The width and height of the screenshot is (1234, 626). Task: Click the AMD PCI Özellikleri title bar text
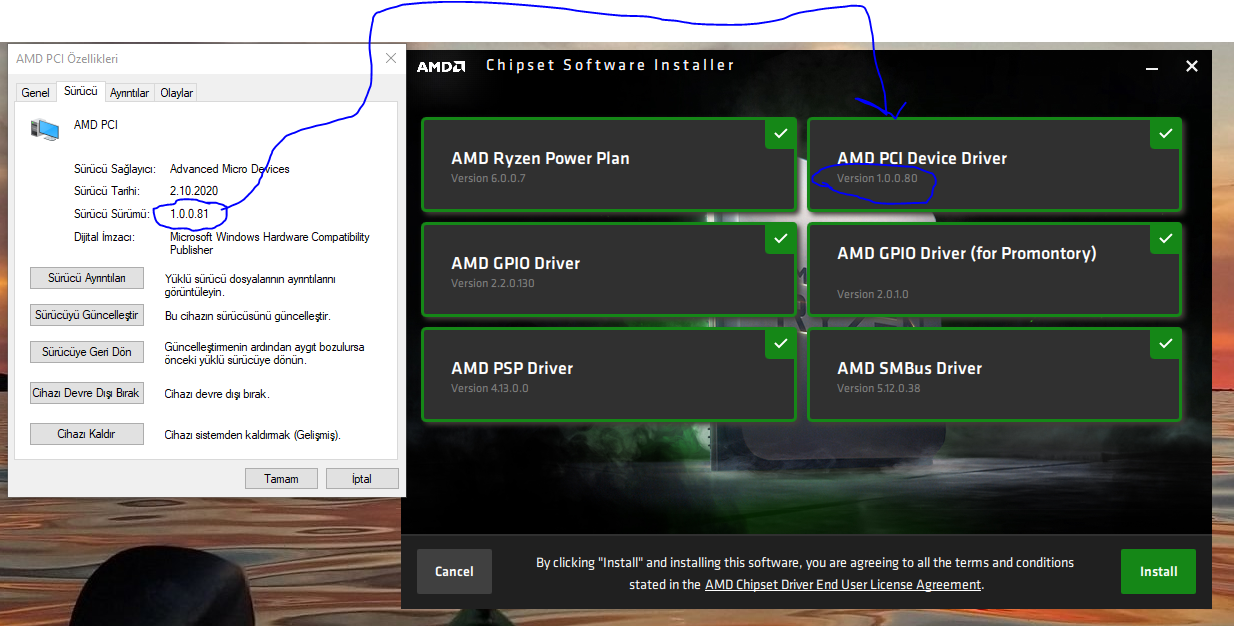pos(67,60)
